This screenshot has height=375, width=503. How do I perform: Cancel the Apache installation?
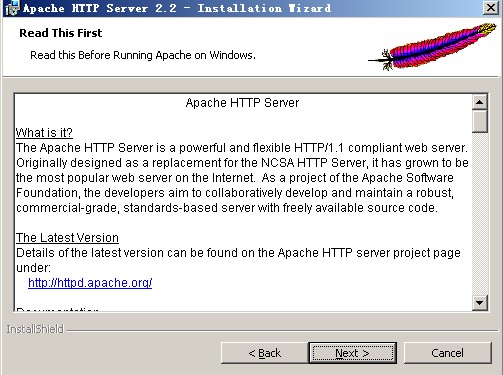coord(447,353)
